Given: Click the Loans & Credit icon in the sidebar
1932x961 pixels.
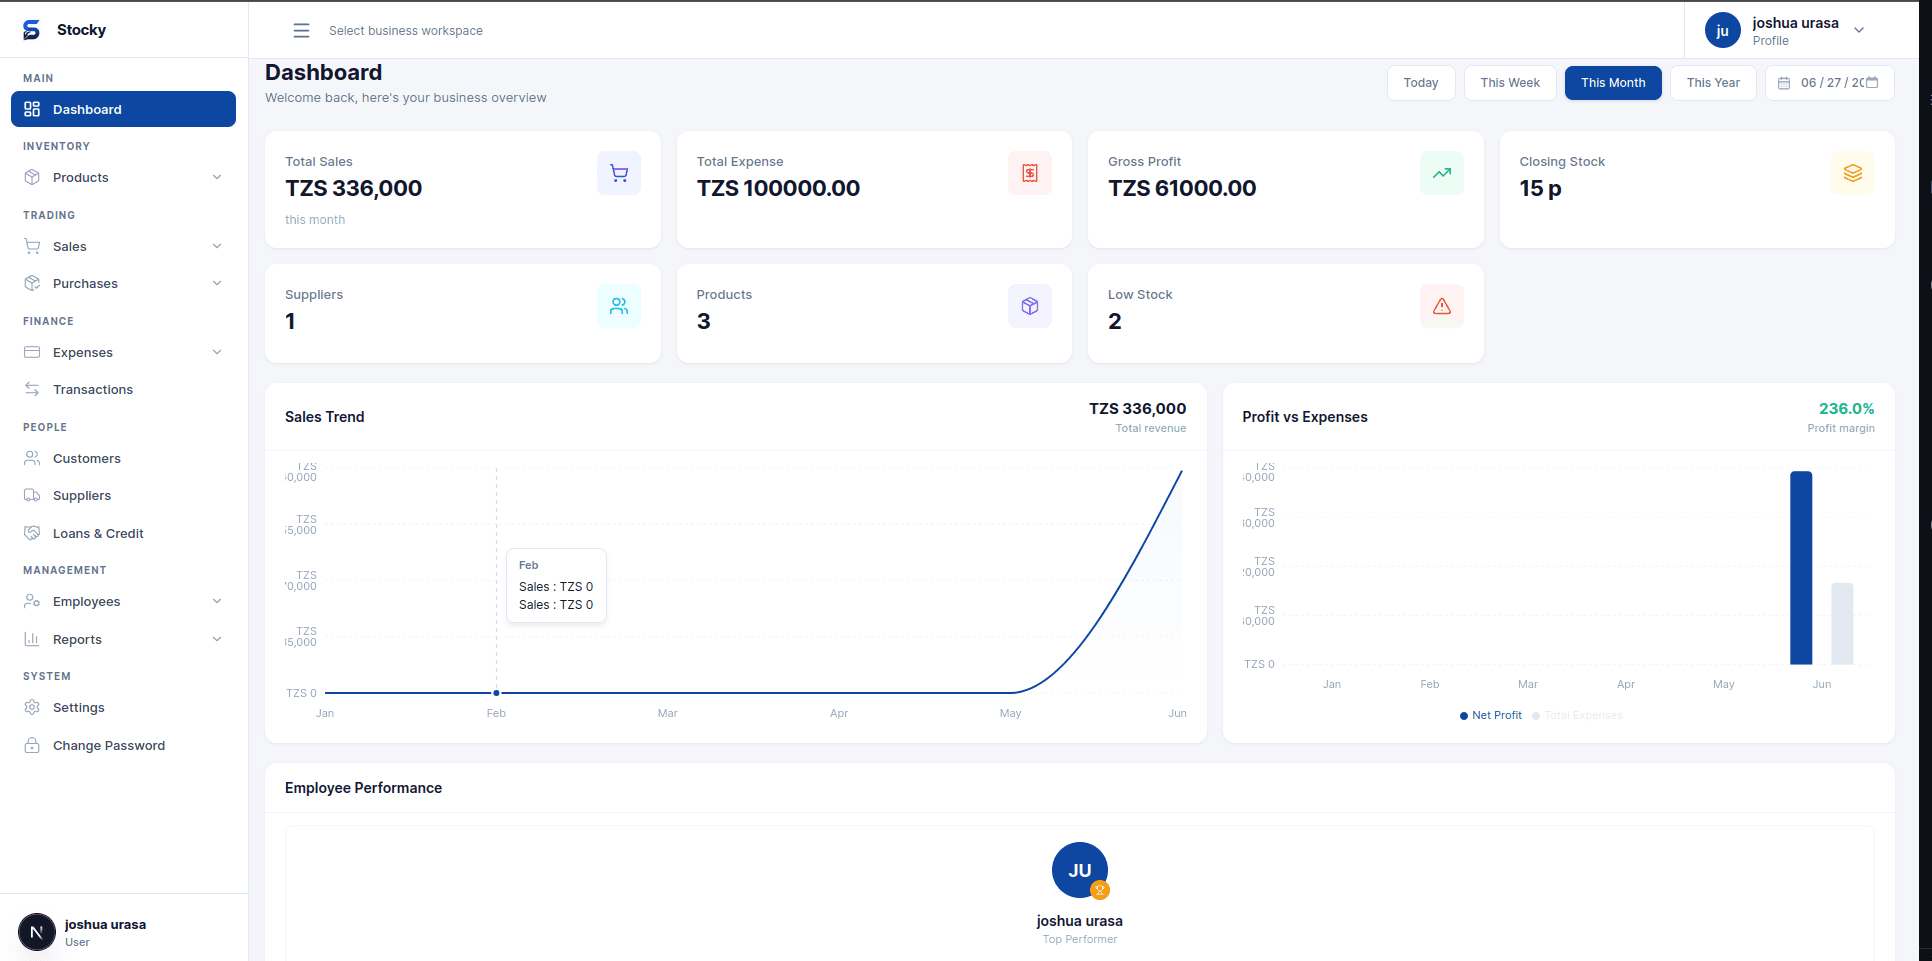Looking at the screenshot, I should 32,533.
